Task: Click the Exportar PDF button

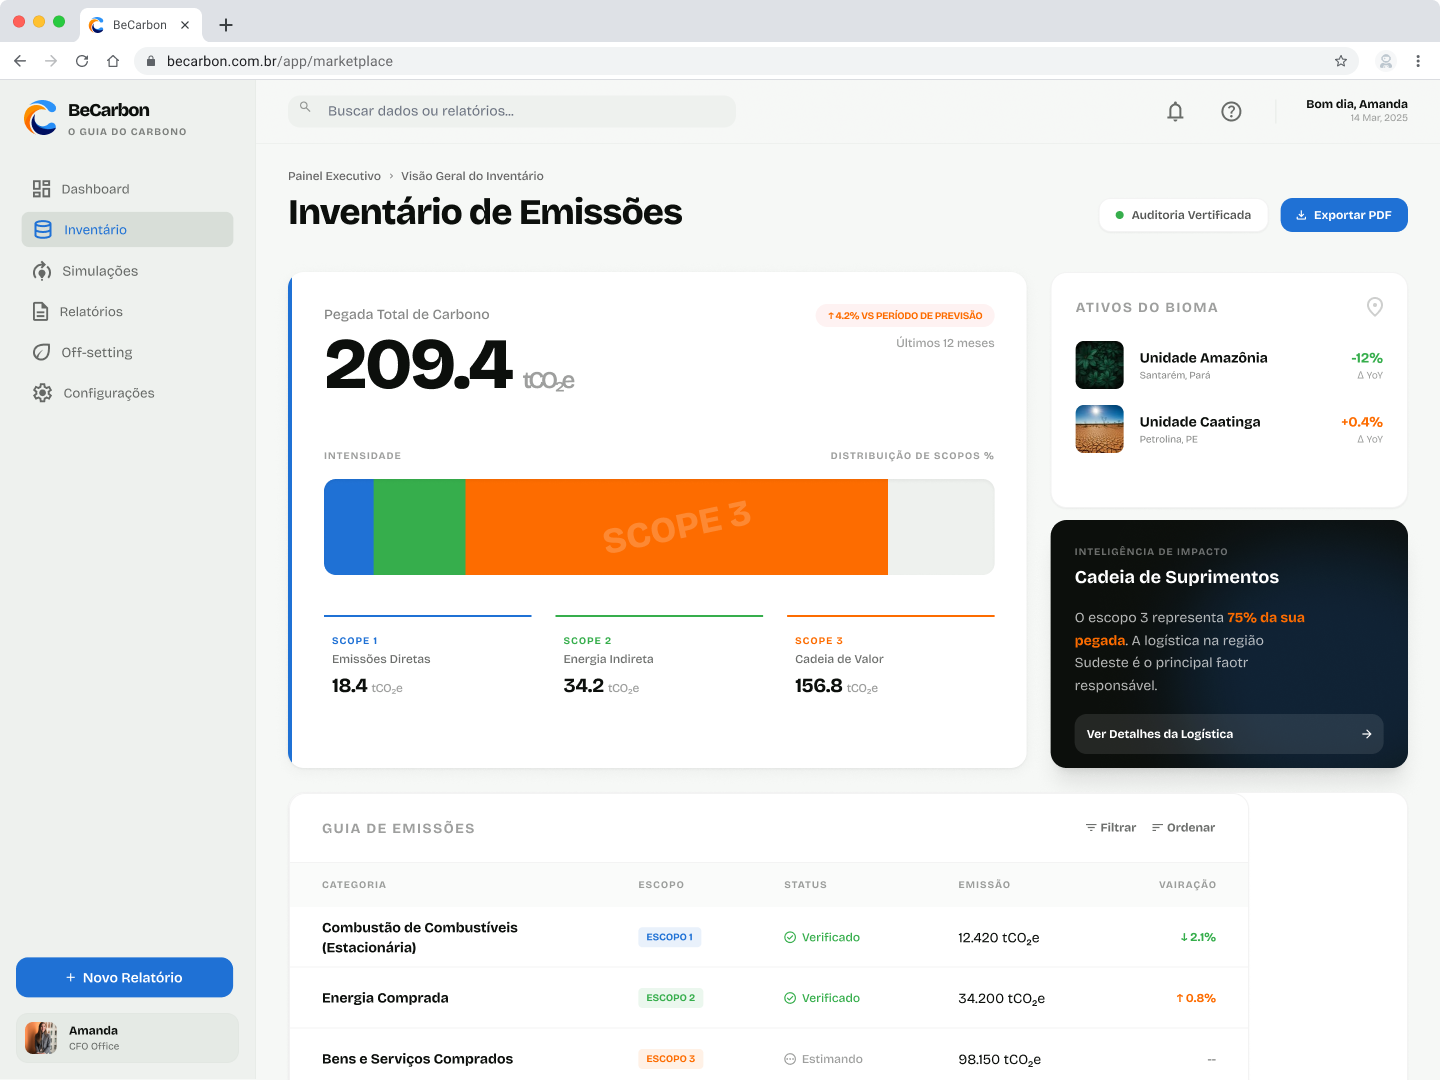Action: pos(1344,214)
